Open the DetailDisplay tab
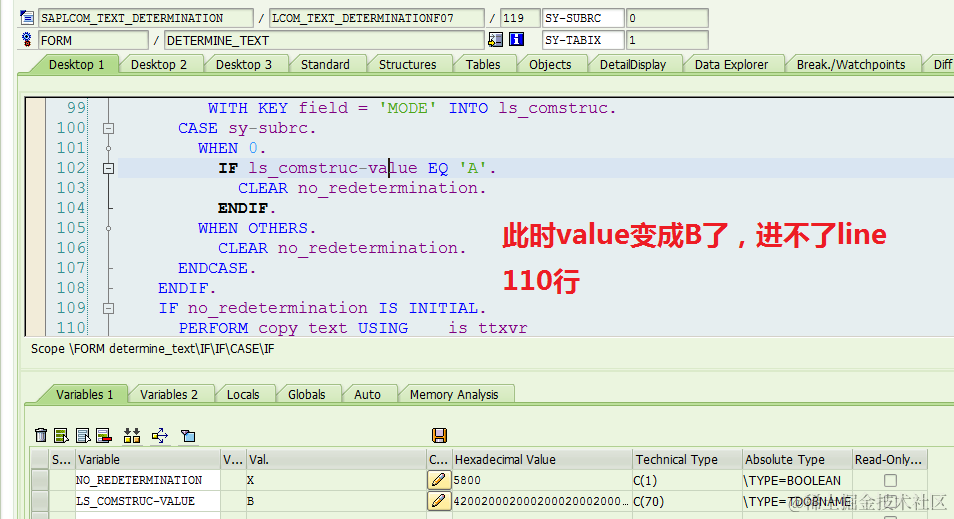The width and height of the screenshot is (954, 519). click(x=632, y=64)
